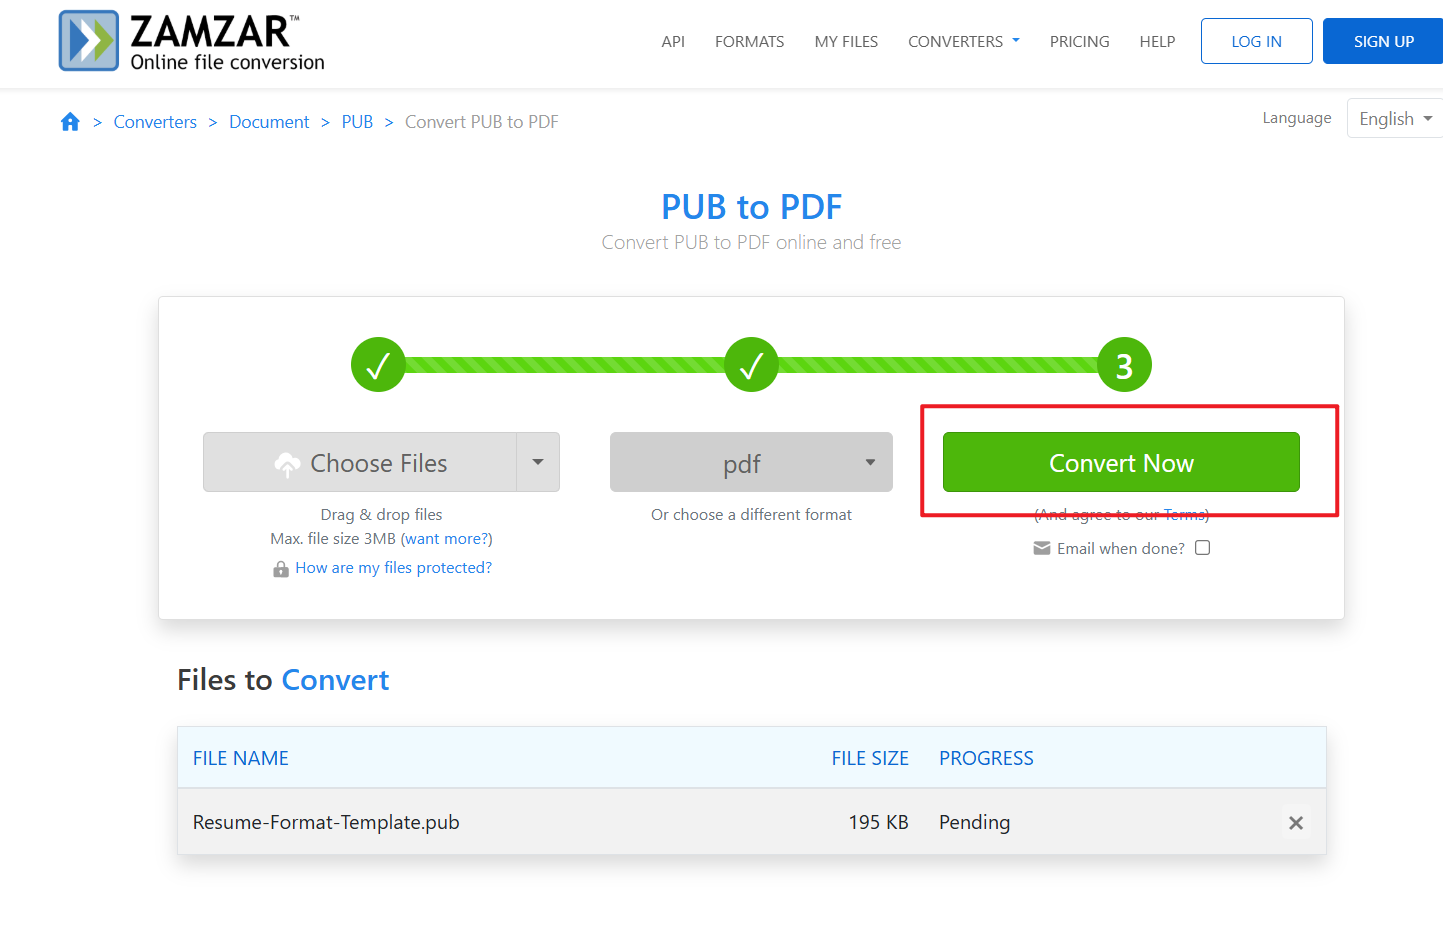
Task: Open How are my files protected? link
Action: click(x=393, y=568)
